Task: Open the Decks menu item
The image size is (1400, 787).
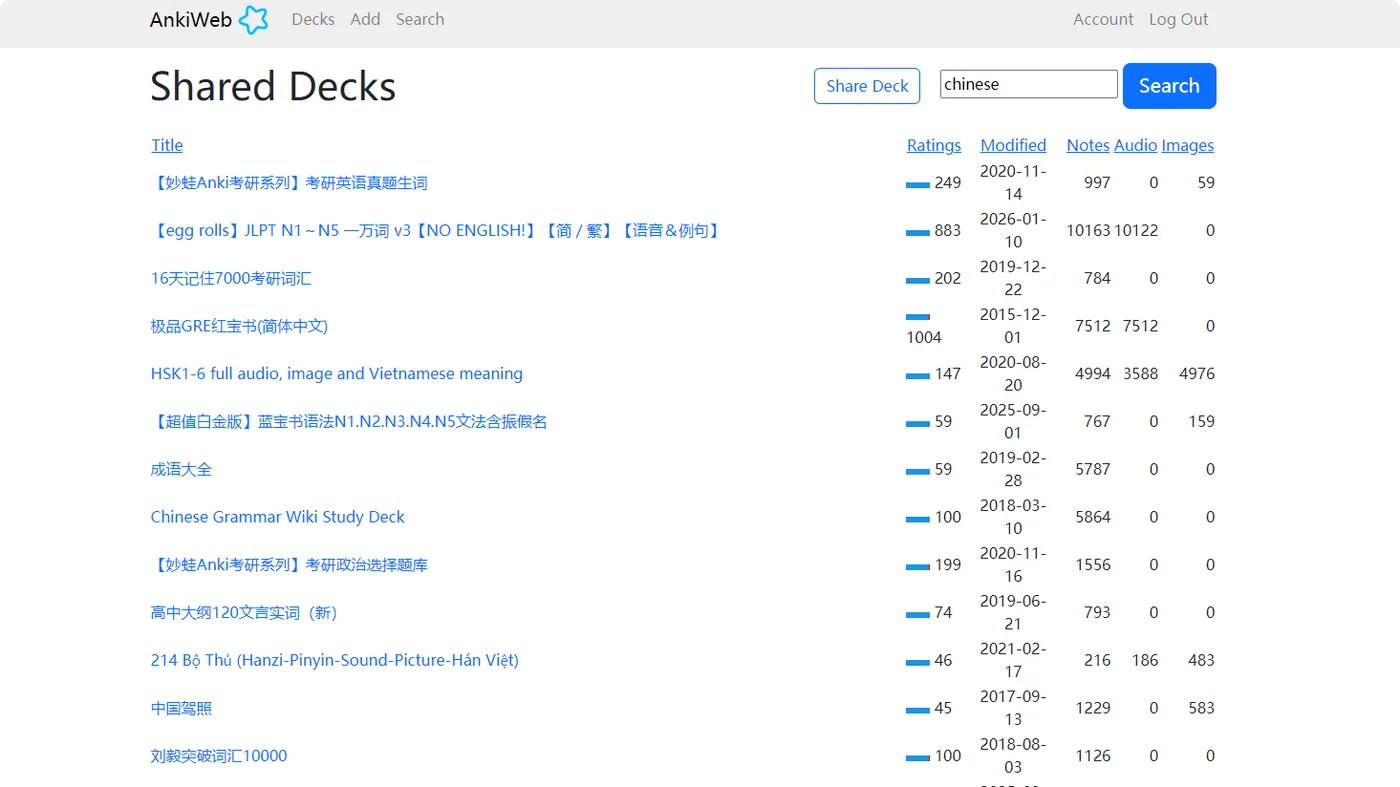Action: pyautogui.click(x=313, y=19)
